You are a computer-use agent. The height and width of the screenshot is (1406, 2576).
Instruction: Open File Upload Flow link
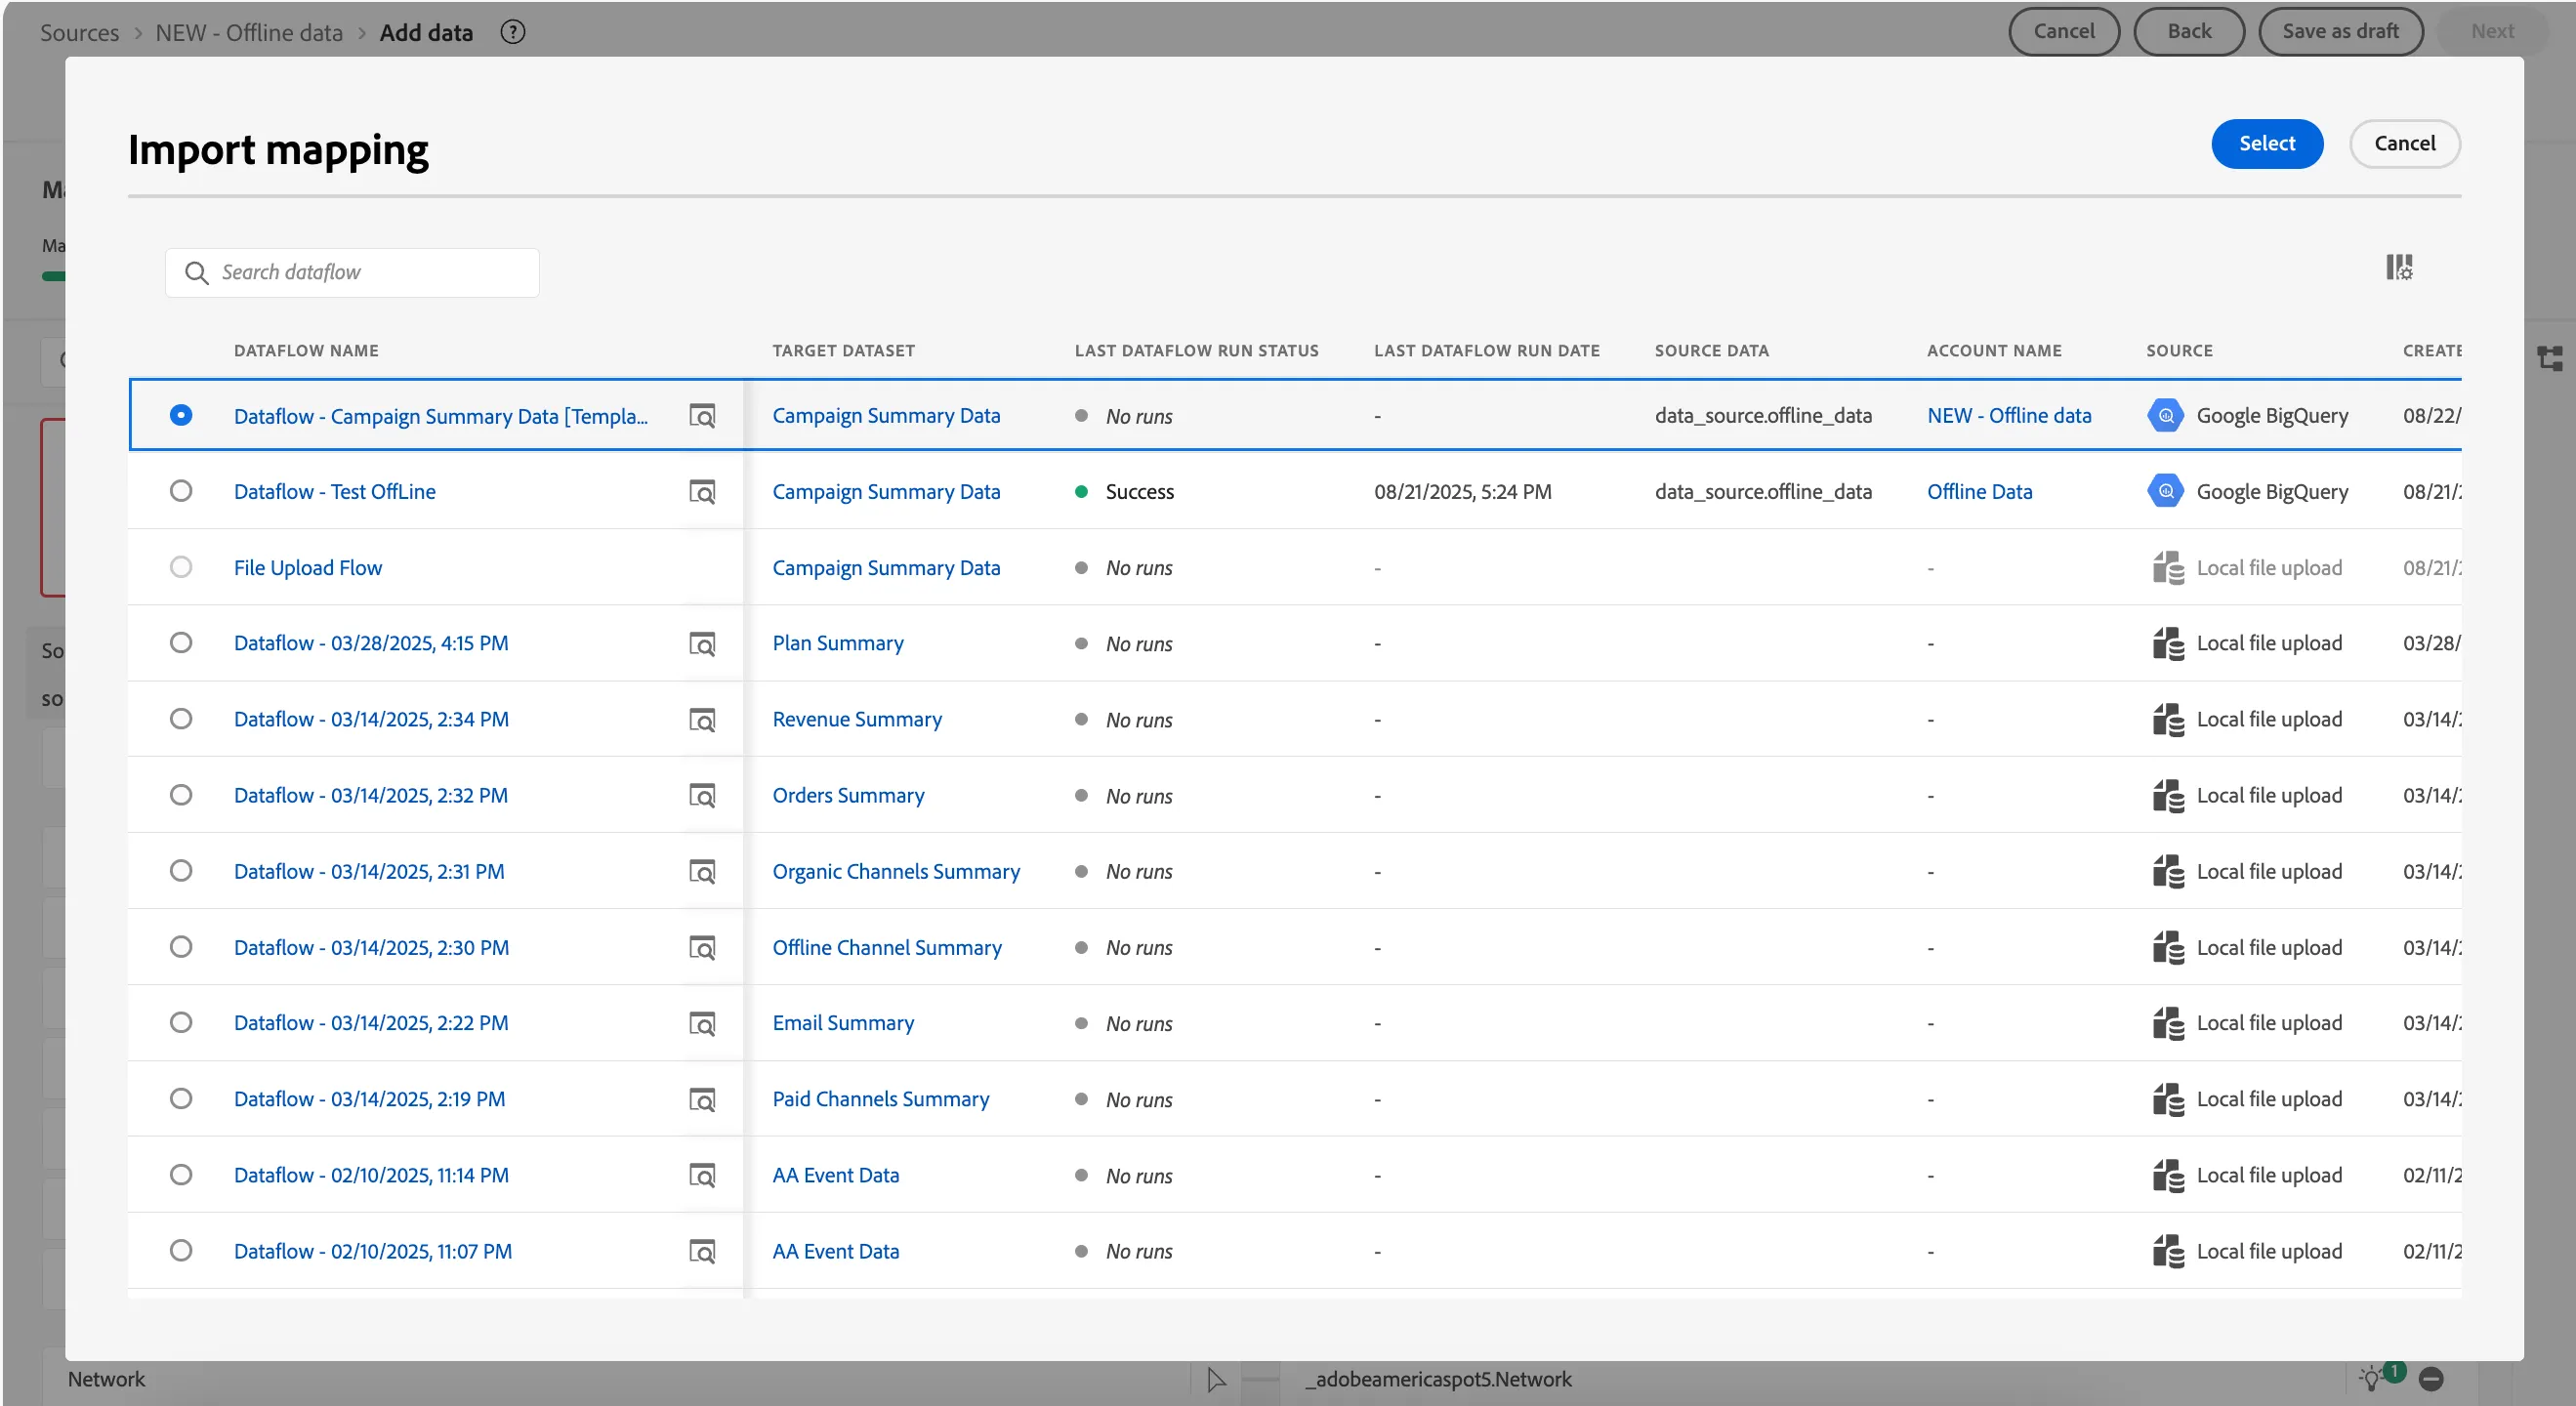click(x=308, y=567)
